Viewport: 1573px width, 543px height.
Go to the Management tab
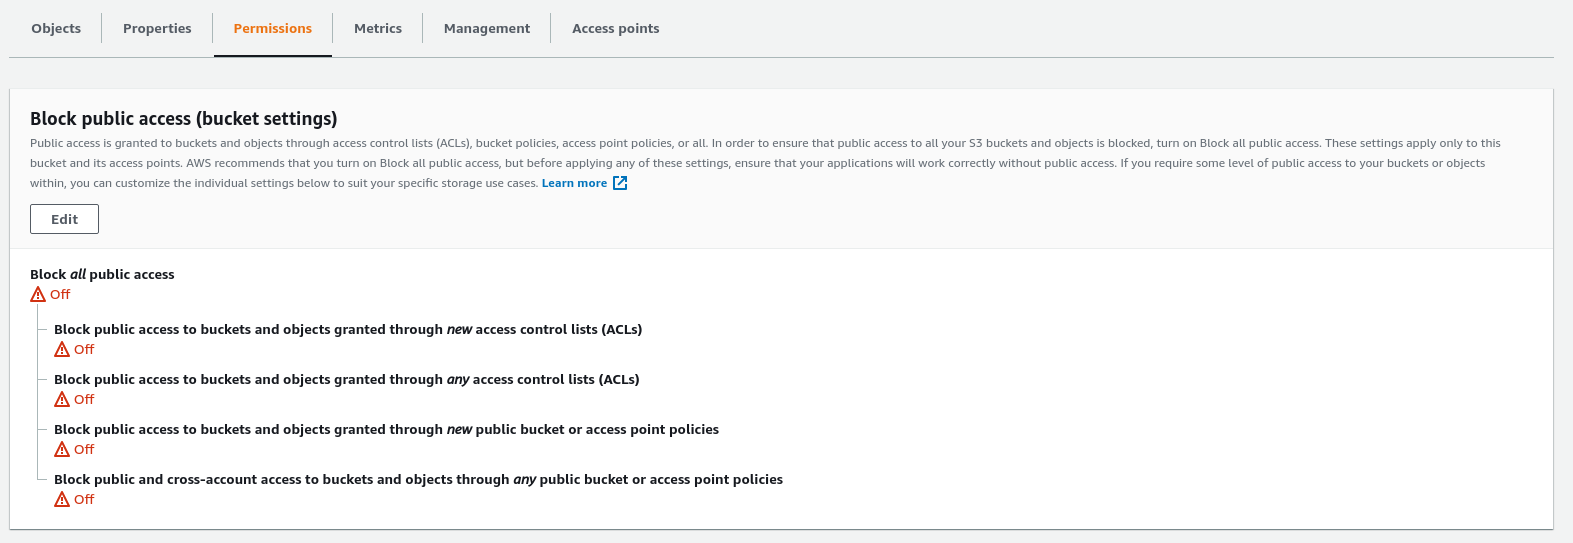tap(487, 28)
